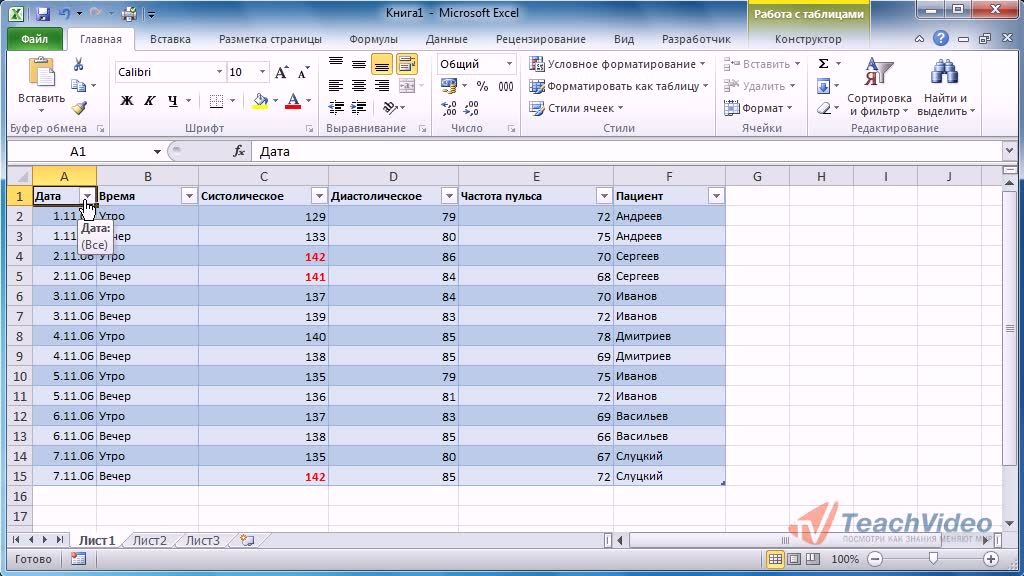Viewport: 1024px width, 576px height.
Task: Click Условное форматирование button
Action: pos(617,64)
